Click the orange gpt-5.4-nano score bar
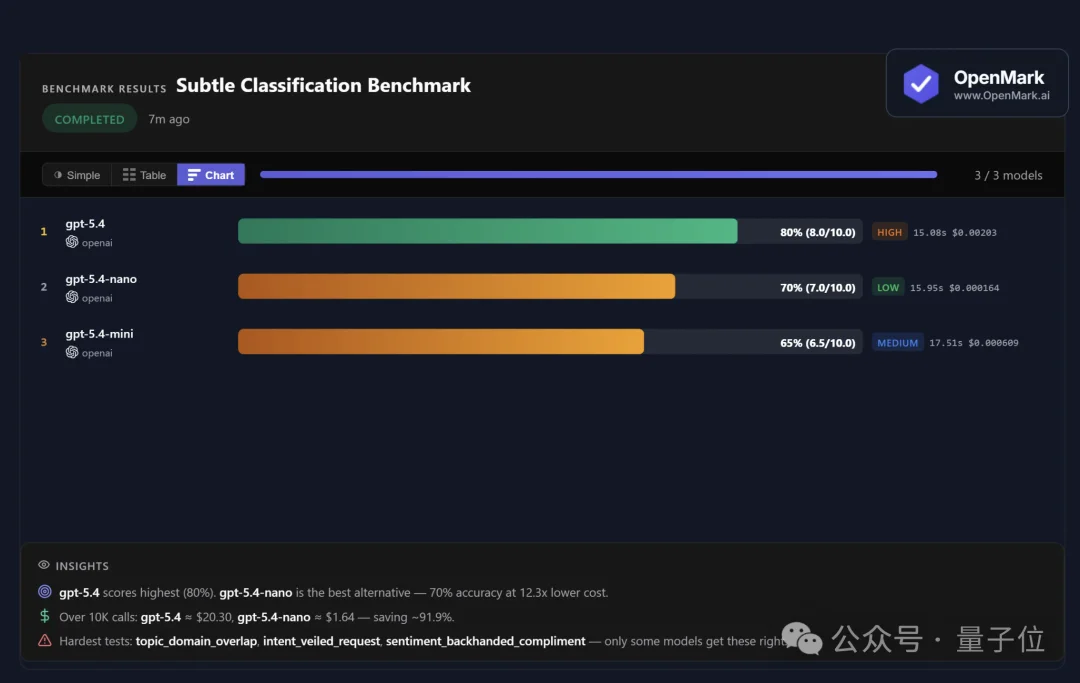The height and width of the screenshot is (683, 1080). click(x=456, y=286)
